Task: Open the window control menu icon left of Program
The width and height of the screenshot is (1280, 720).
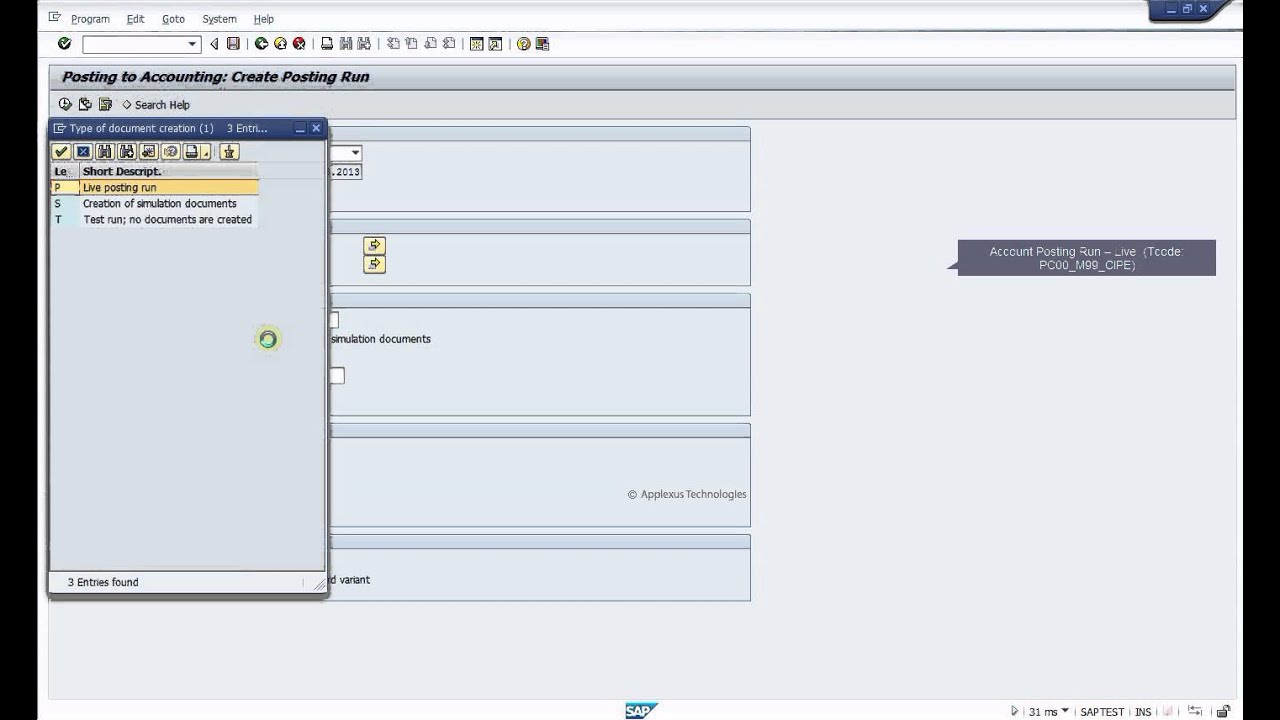Action: [x=55, y=18]
